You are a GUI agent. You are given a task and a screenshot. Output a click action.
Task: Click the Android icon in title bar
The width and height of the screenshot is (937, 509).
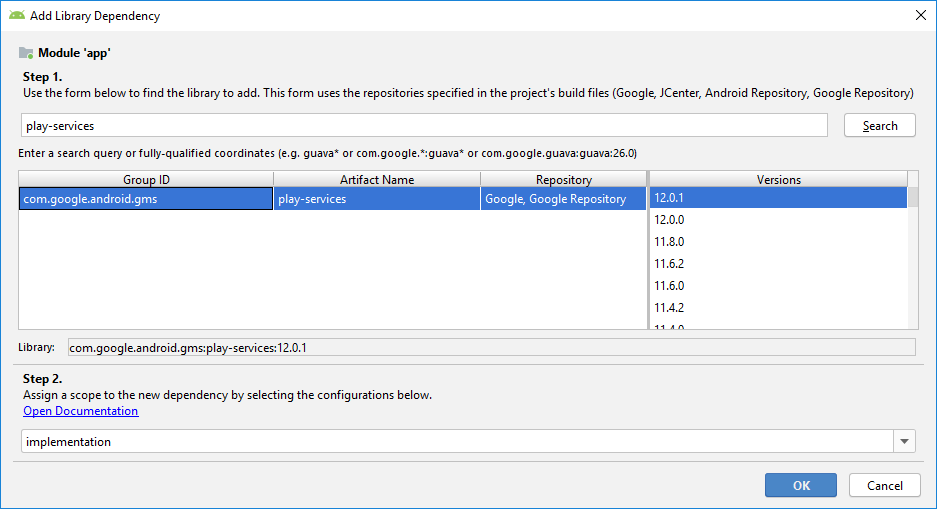click(16, 16)
